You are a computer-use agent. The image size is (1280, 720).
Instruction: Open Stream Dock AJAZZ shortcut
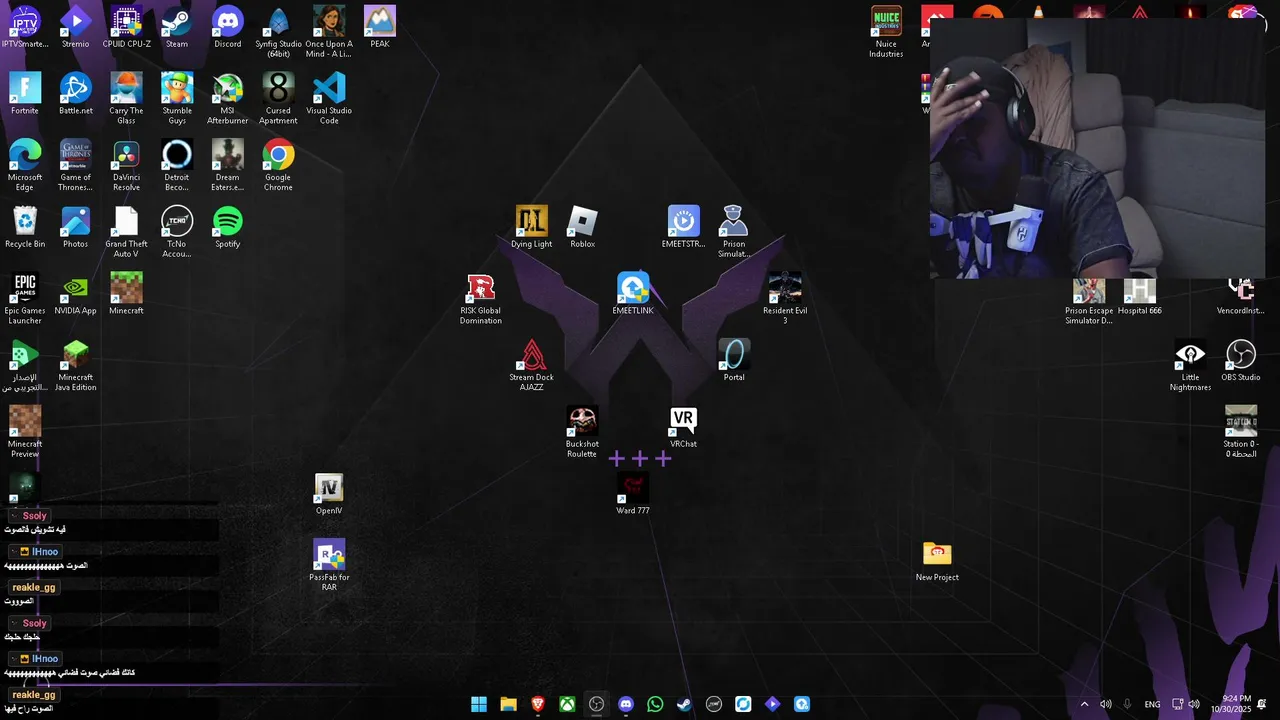point(531,366)
